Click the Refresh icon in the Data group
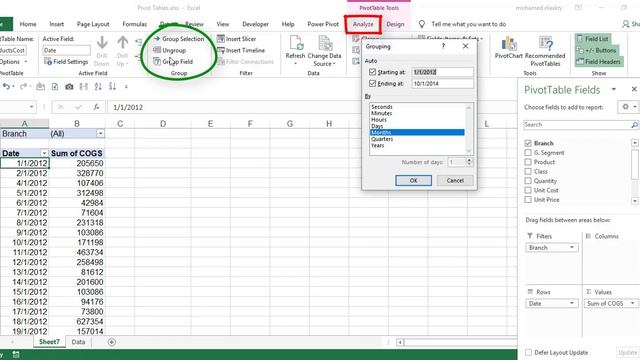 tap(296, 43)
